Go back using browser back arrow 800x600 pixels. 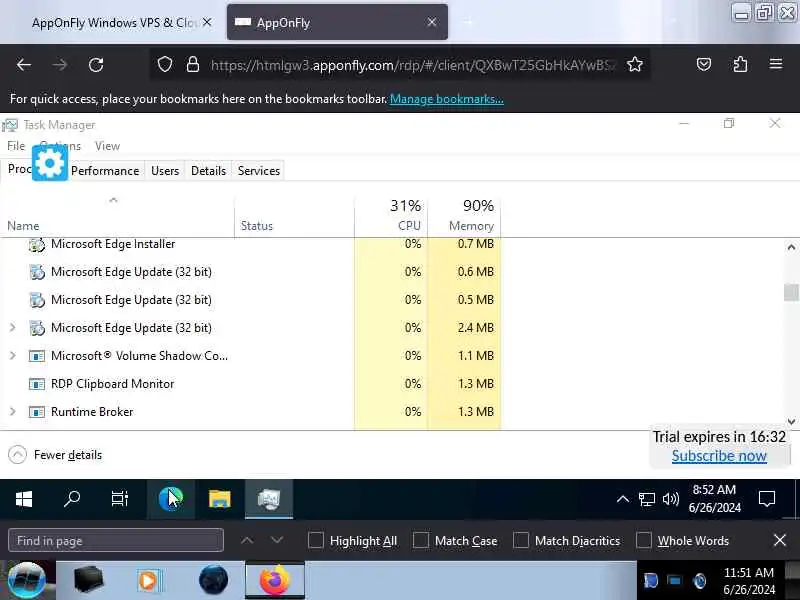pos(23,65)
